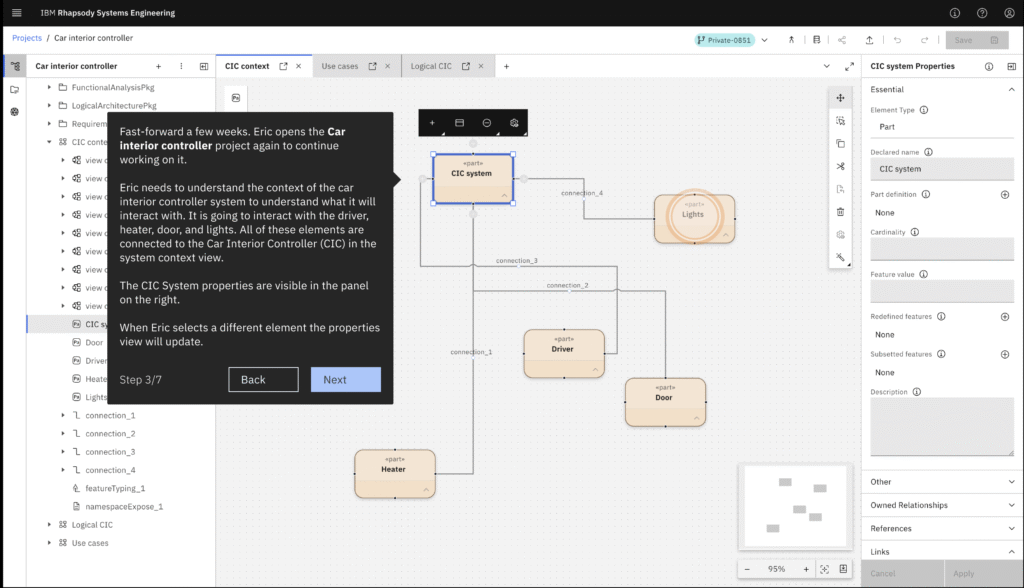Open the tree panel kebab menu

181,66
